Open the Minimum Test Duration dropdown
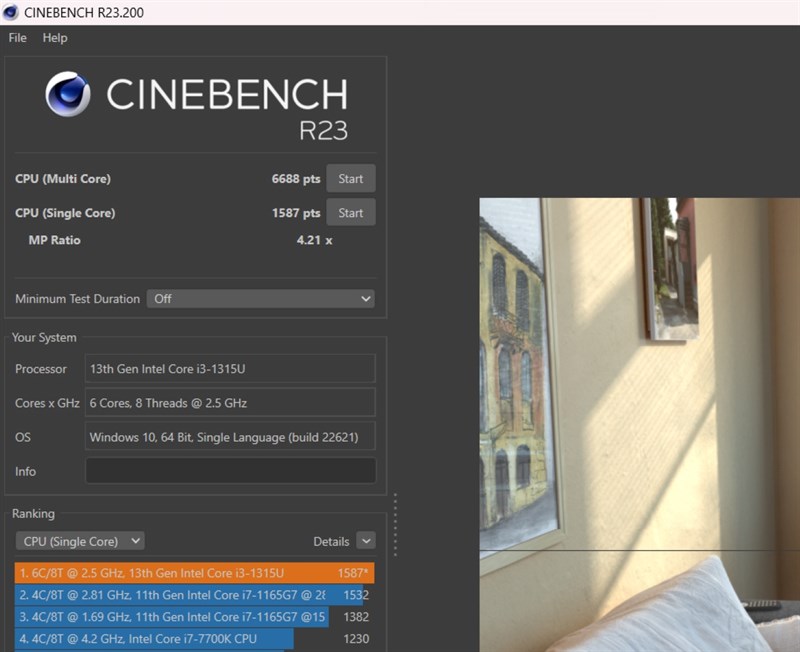The image size is (800, 652). (261, 299)
